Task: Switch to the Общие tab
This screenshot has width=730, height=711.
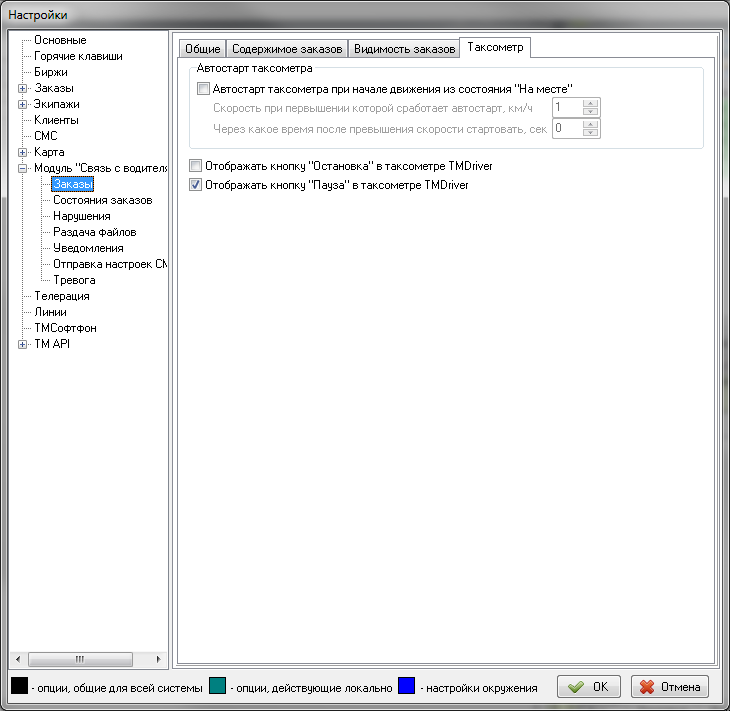Action: (202, 49)
